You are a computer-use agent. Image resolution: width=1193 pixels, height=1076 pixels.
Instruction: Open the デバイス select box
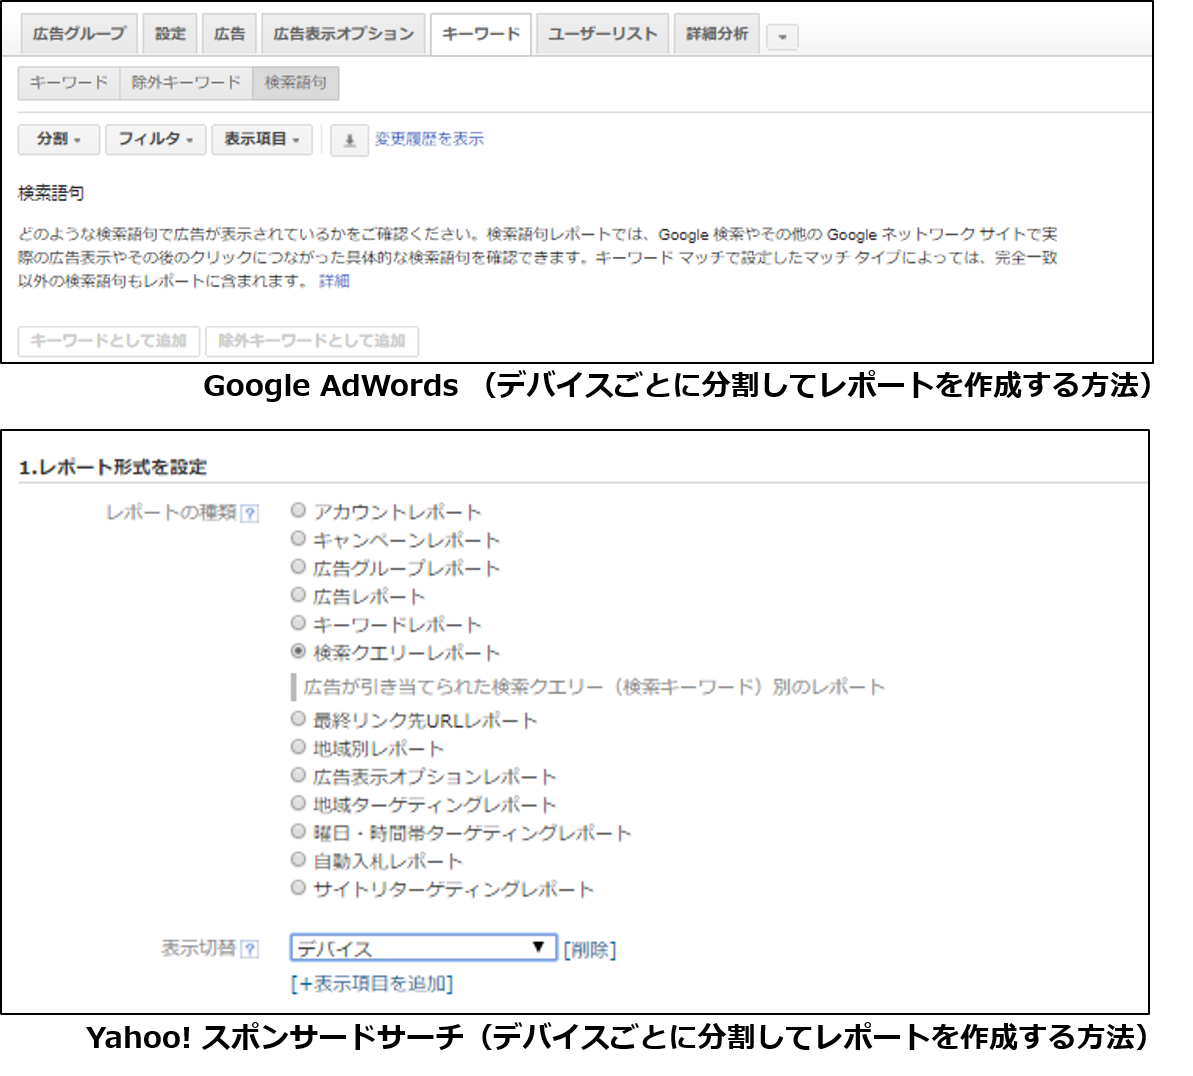[423, 948]
